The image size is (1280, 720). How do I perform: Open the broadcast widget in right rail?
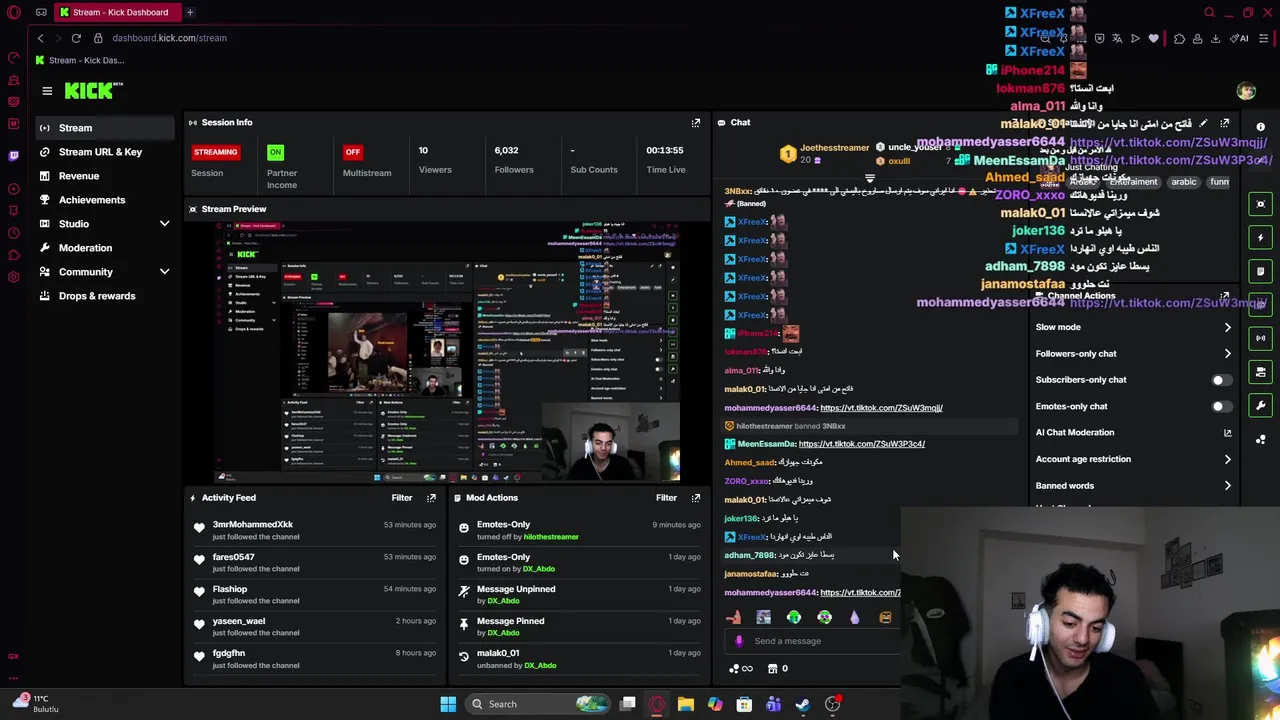pyautogui.click(x=1260, y=338)
